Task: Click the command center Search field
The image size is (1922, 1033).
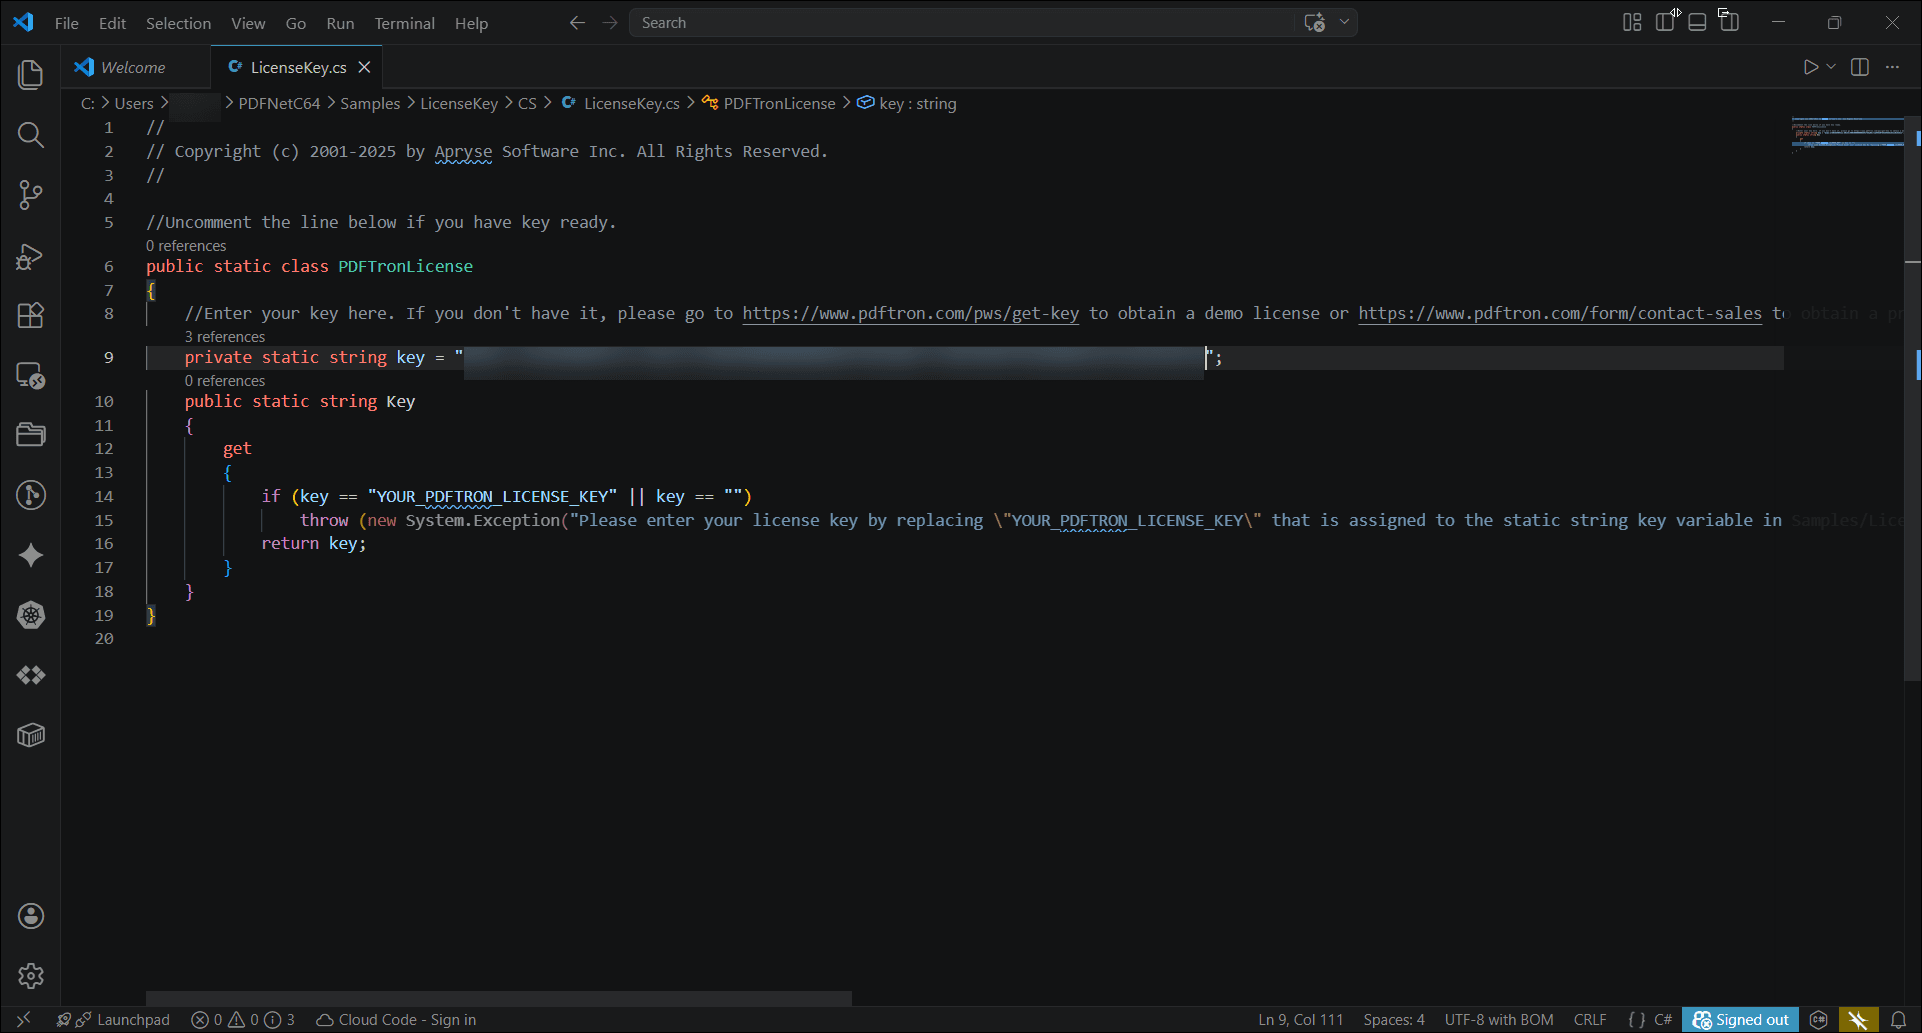Action: pos(962,22)
